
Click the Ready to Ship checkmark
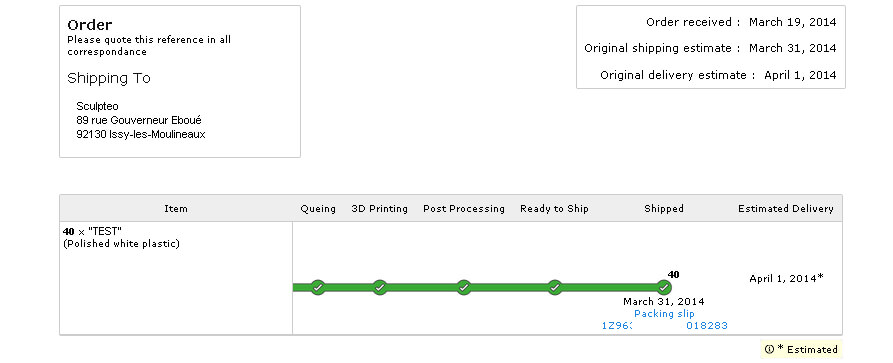555,287
